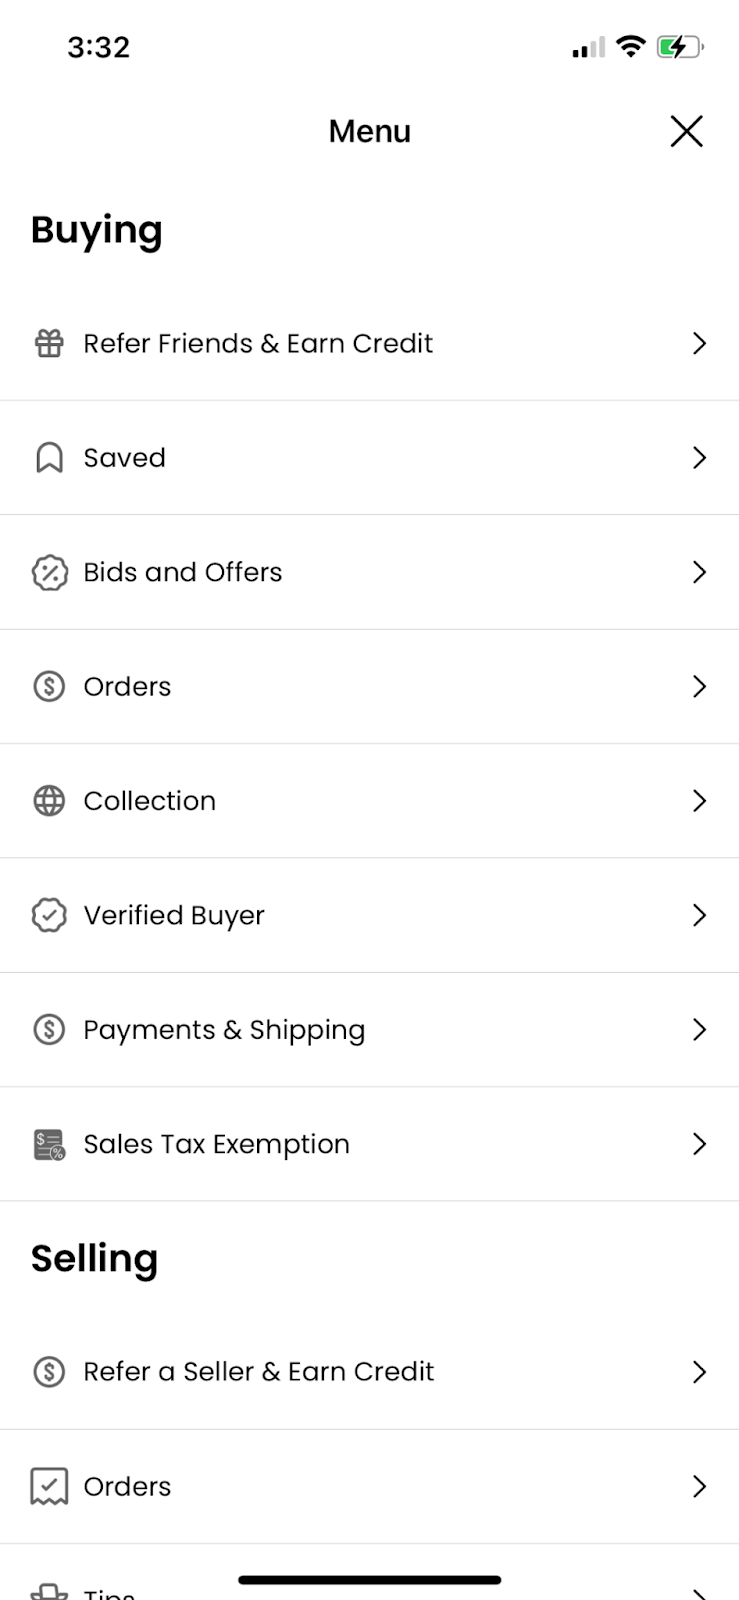Viewport: 739px width, 1600px height.
Task: Close the Menu with the X button
Action: [686, 131]
